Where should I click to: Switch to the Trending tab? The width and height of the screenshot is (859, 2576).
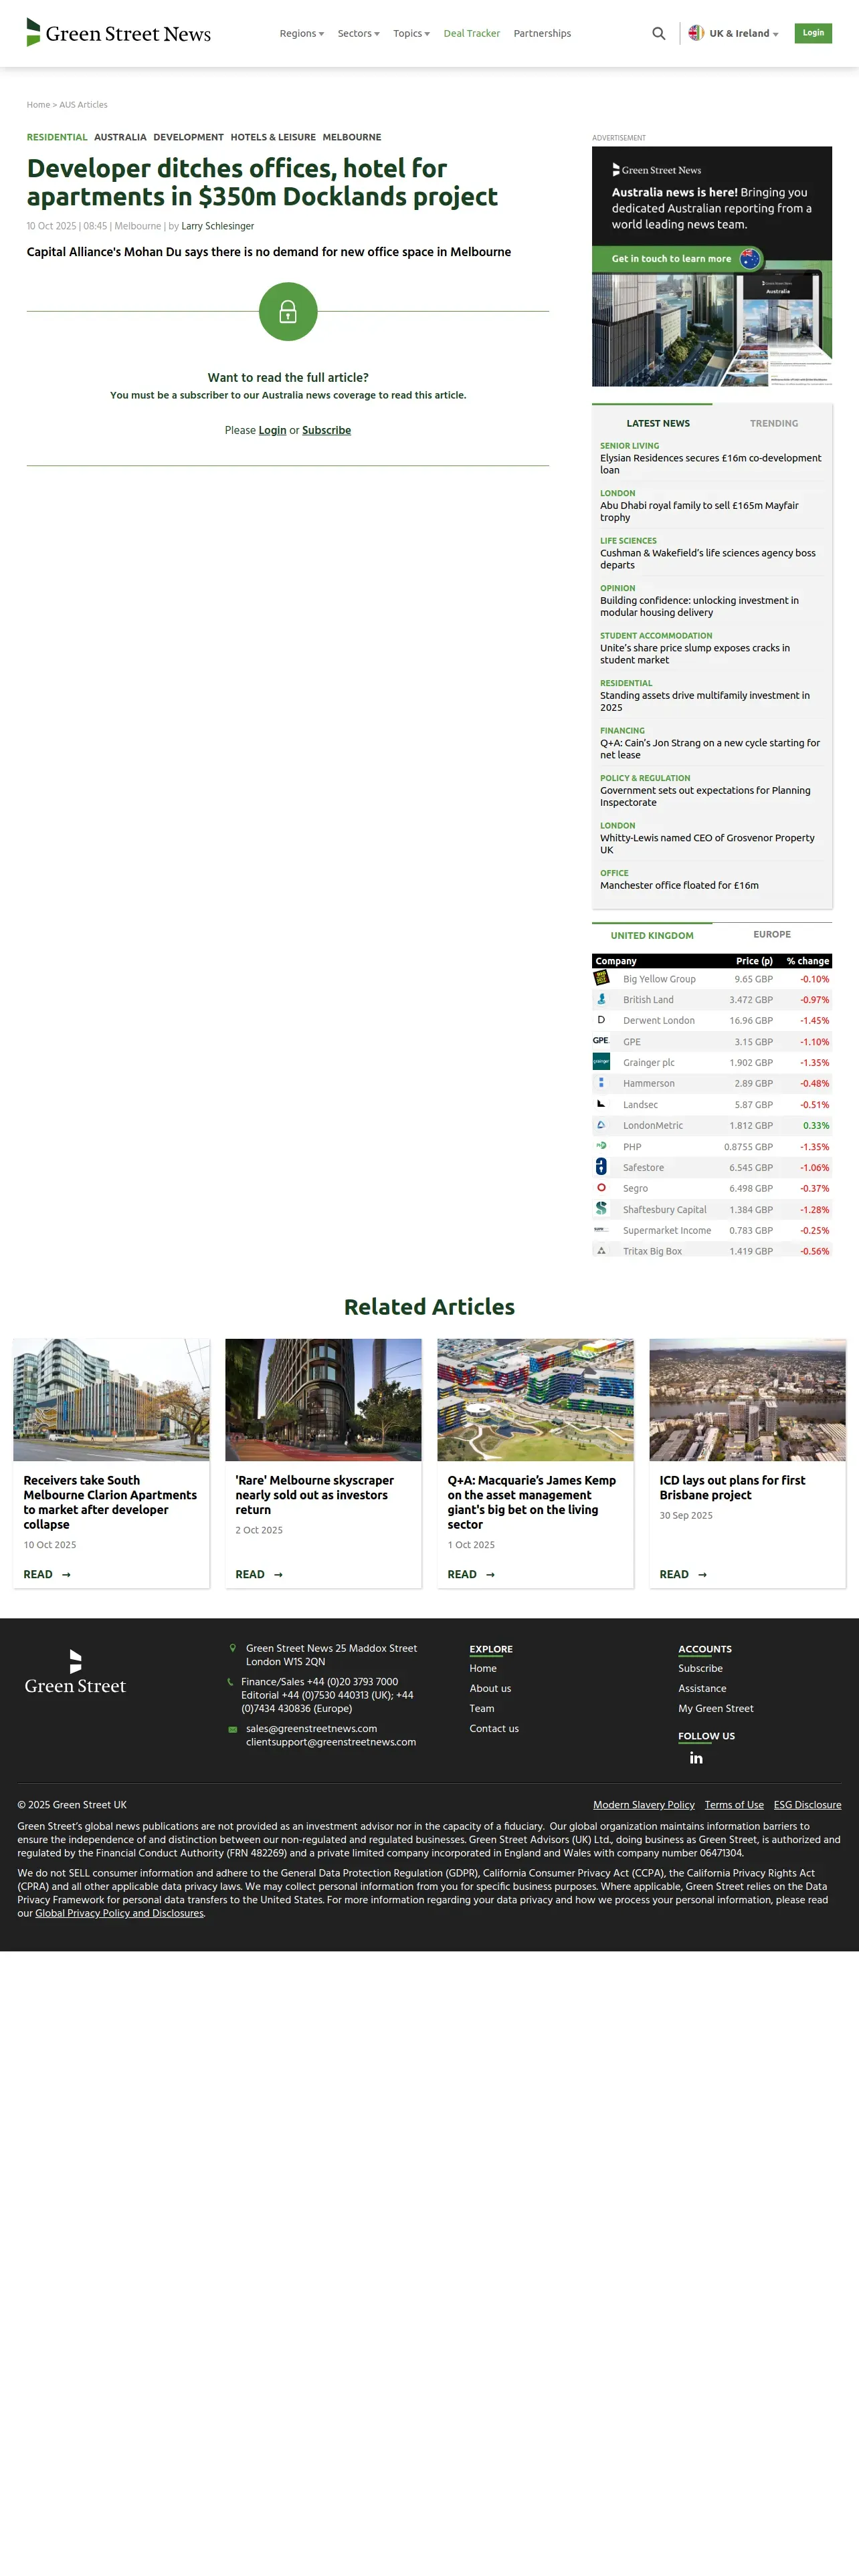(774, 423)
